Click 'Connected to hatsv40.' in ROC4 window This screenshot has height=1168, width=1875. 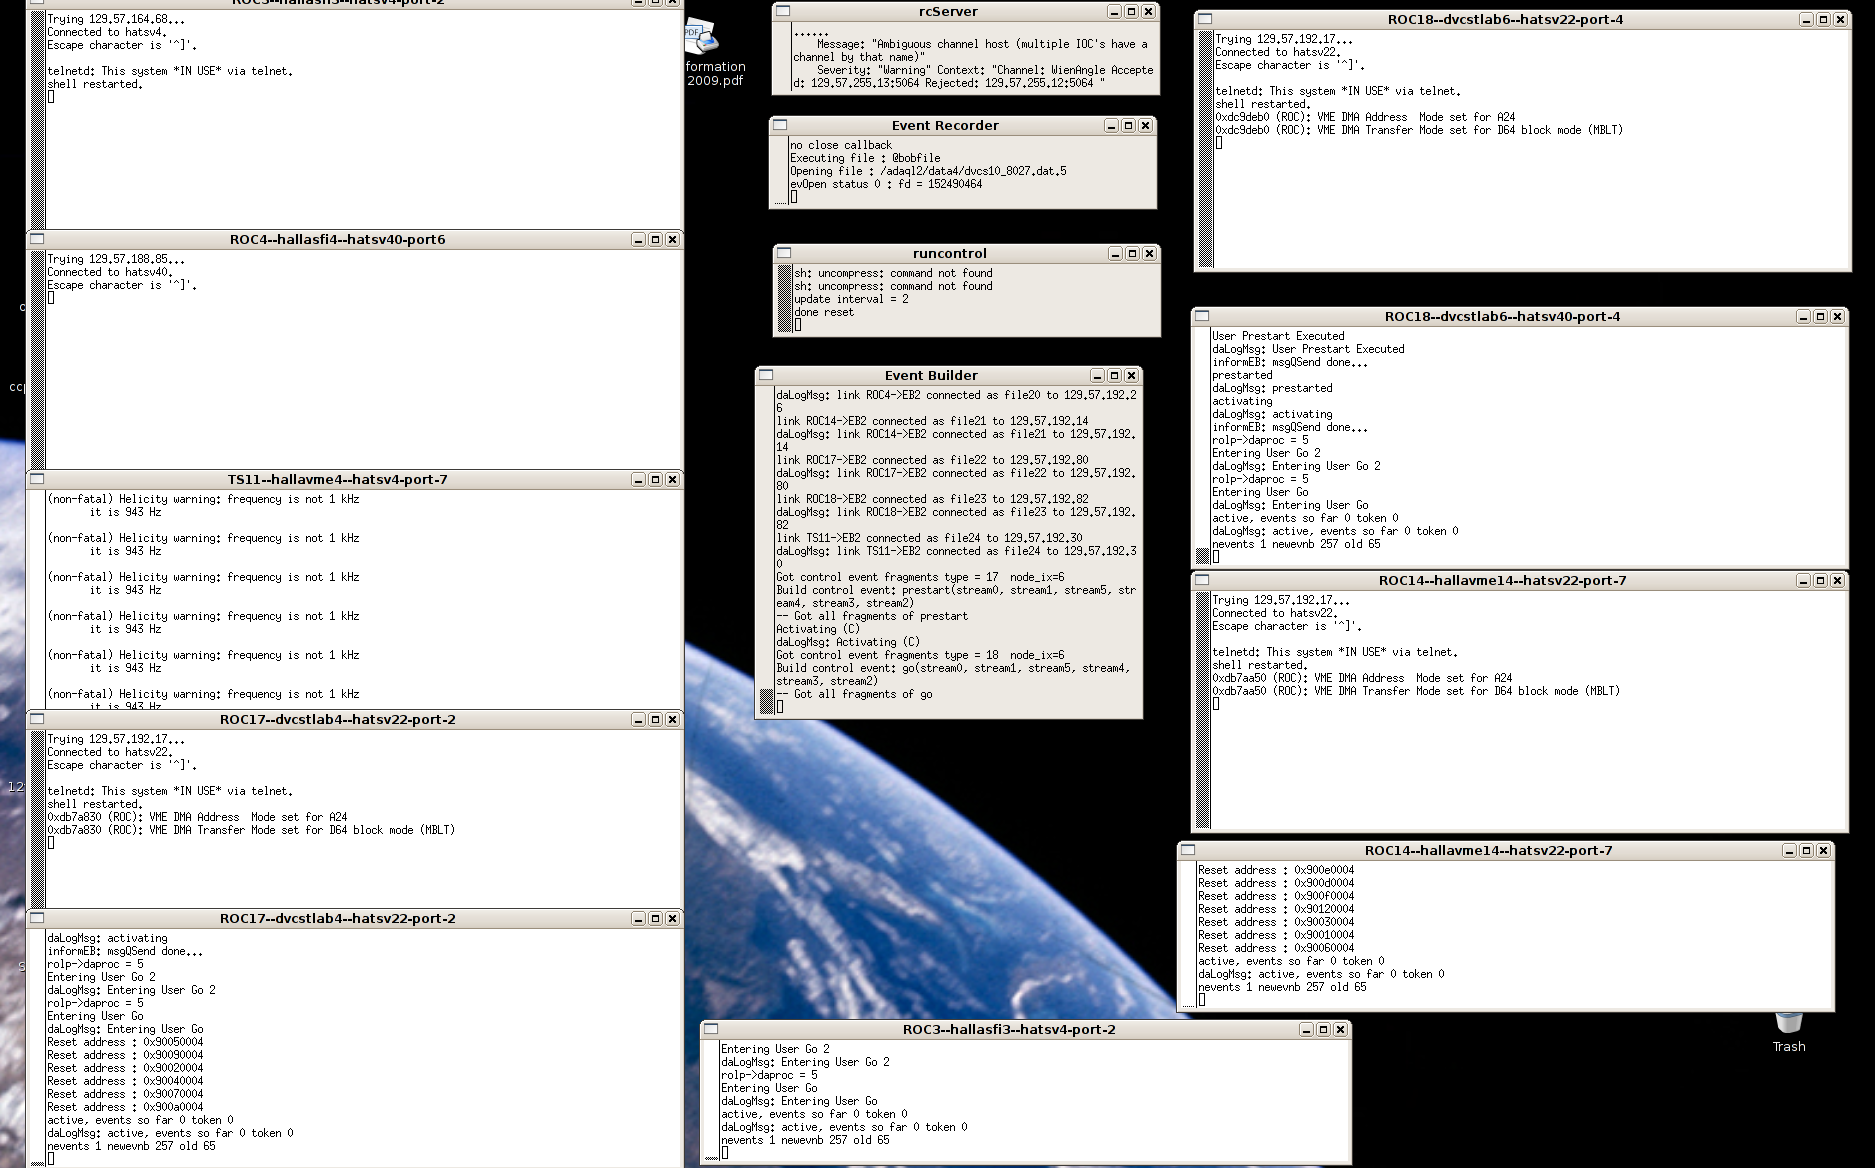pyautogui.click(x=110, y=272)
